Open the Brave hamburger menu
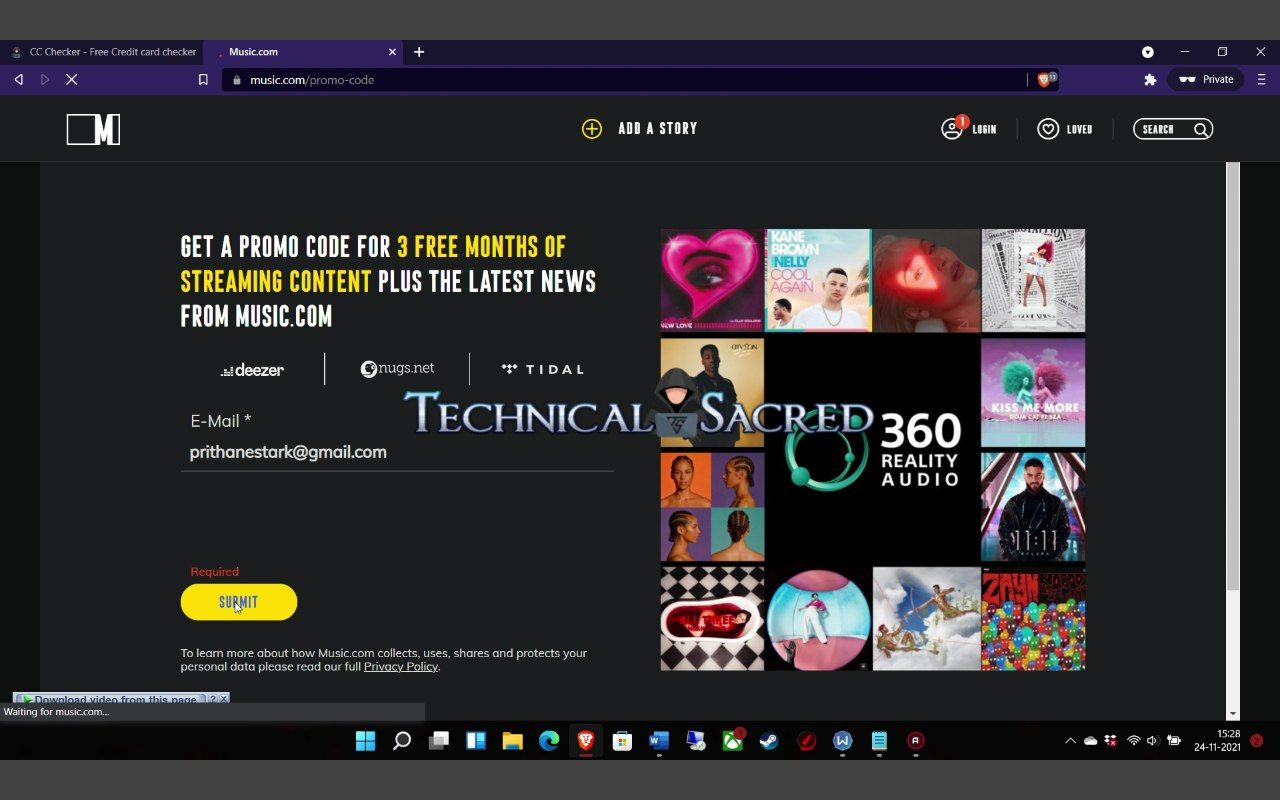The image size is (1280, 800). [x=1261, y=79]
